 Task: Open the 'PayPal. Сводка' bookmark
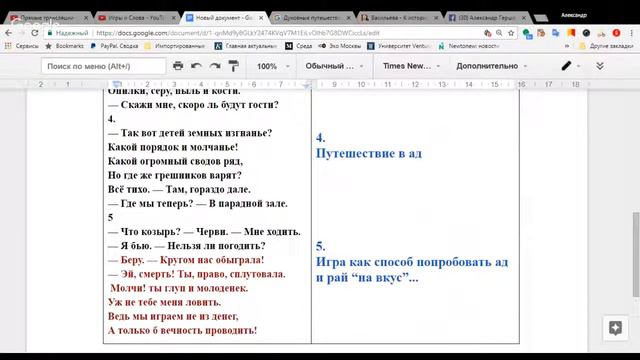[114, 46]
